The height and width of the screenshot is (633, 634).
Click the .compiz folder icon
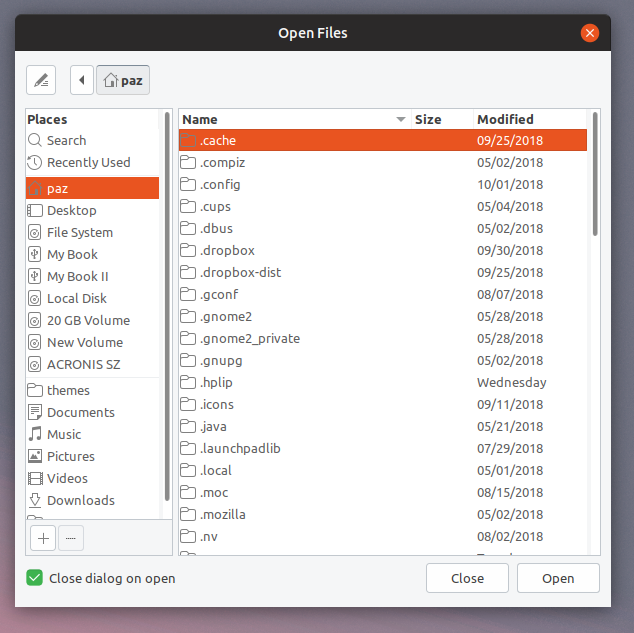click(188, 162)
